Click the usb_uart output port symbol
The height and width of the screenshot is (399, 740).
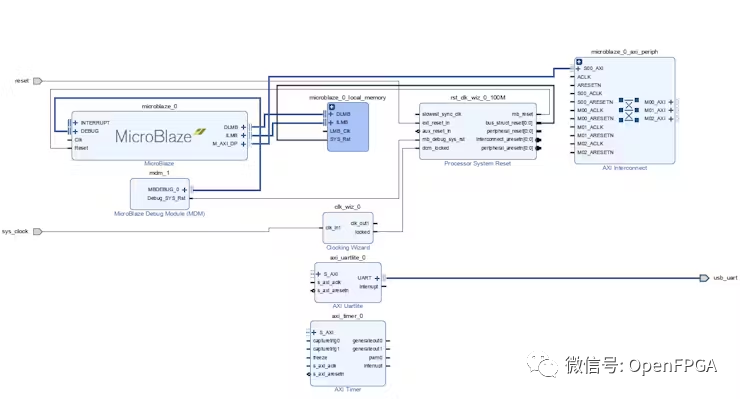[704, 278]
